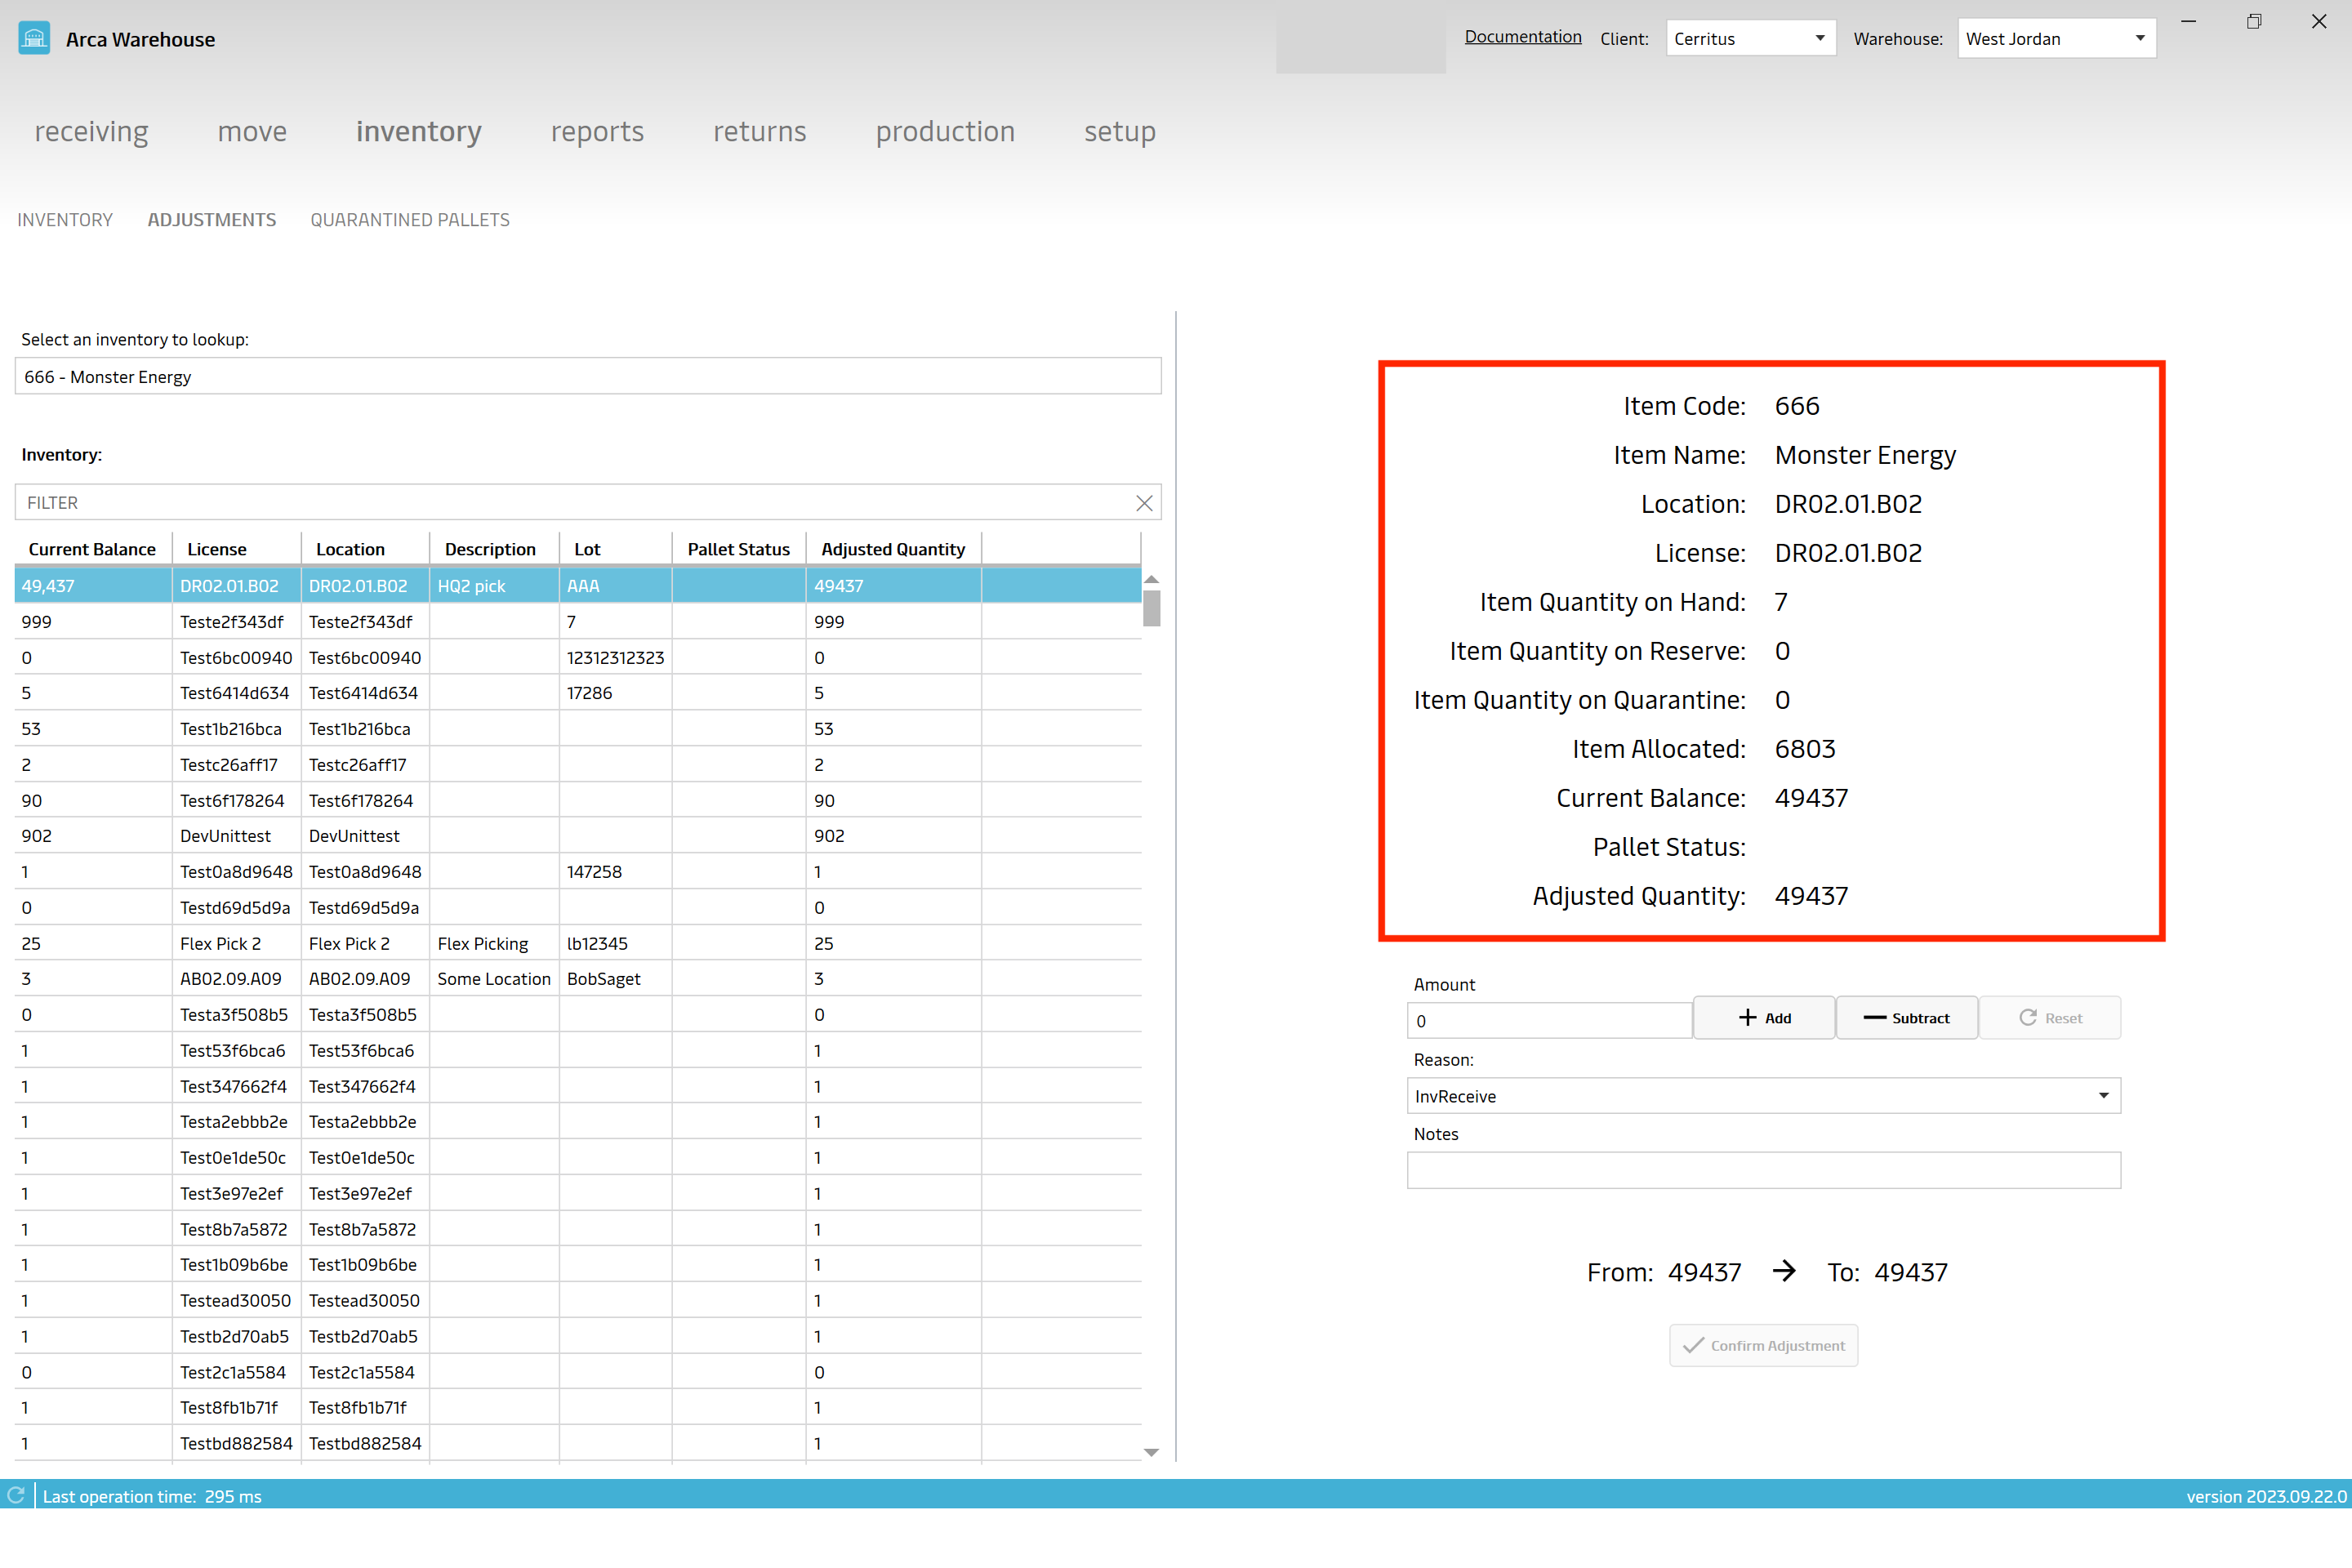Select the Test0e1de50c license row
The width and height of the screenshot is (2352, 1568).
coord(578,1157)
